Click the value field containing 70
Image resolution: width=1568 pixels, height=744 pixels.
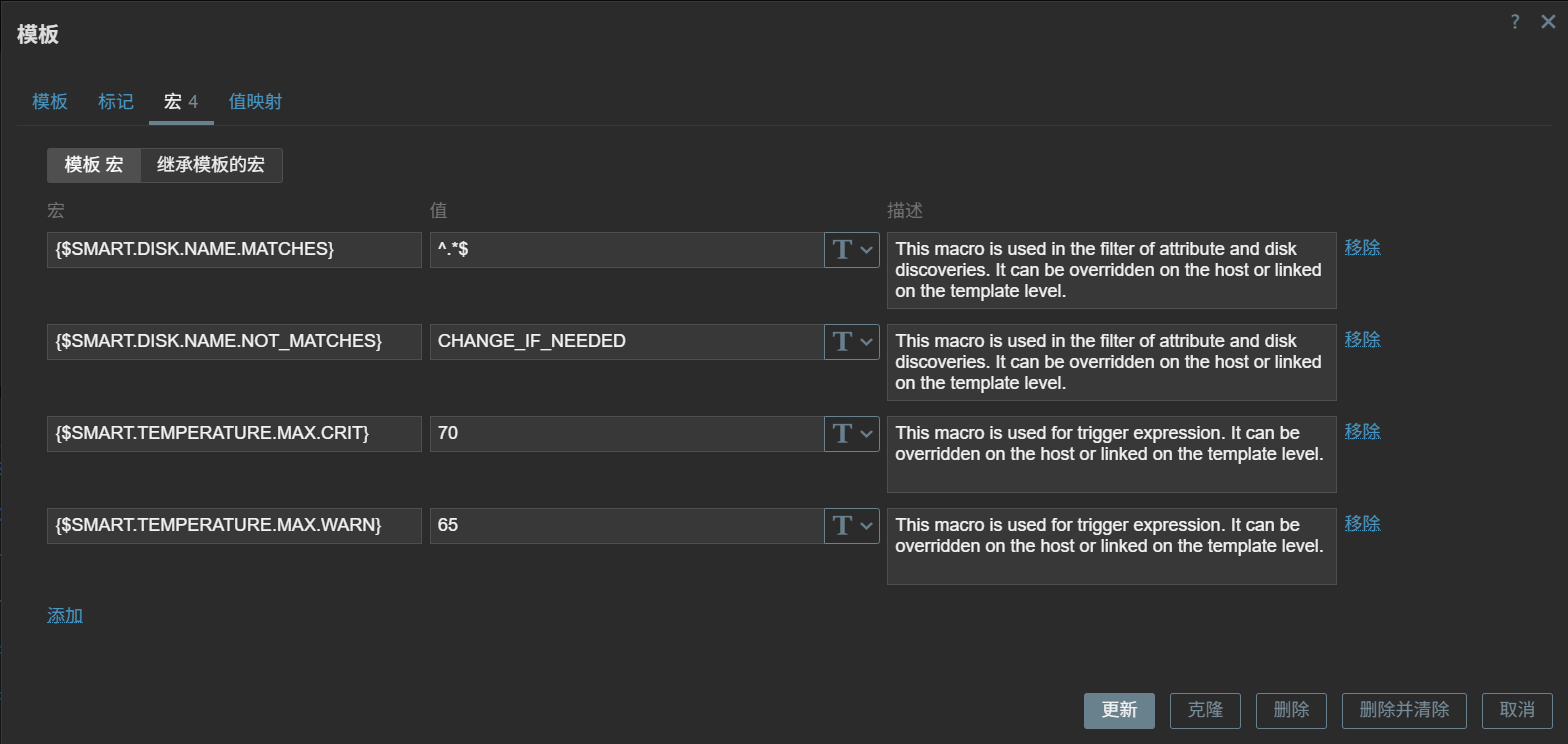coord(627,434)
